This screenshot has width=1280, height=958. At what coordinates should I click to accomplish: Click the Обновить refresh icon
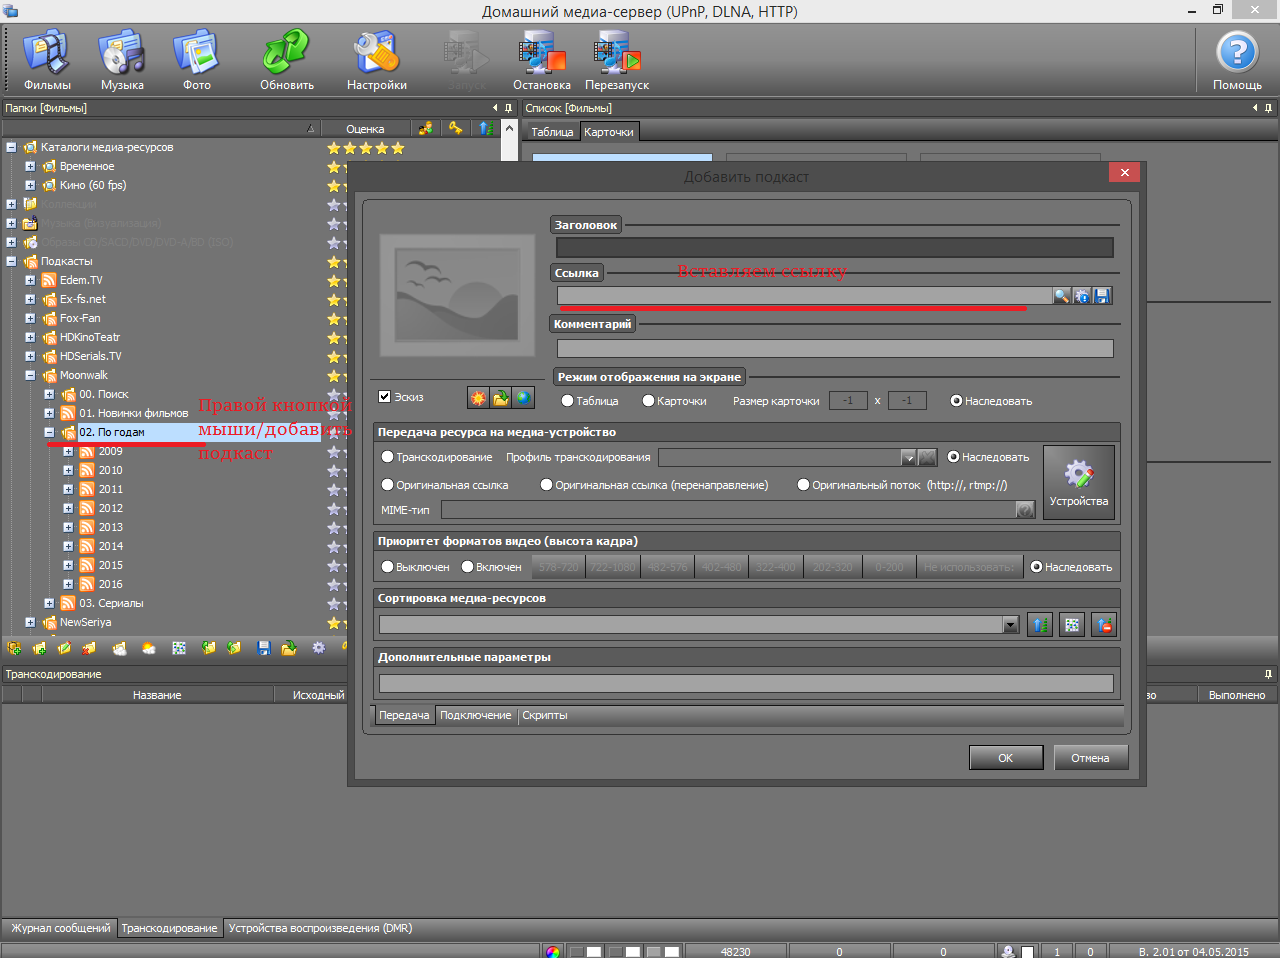point(287,60)
